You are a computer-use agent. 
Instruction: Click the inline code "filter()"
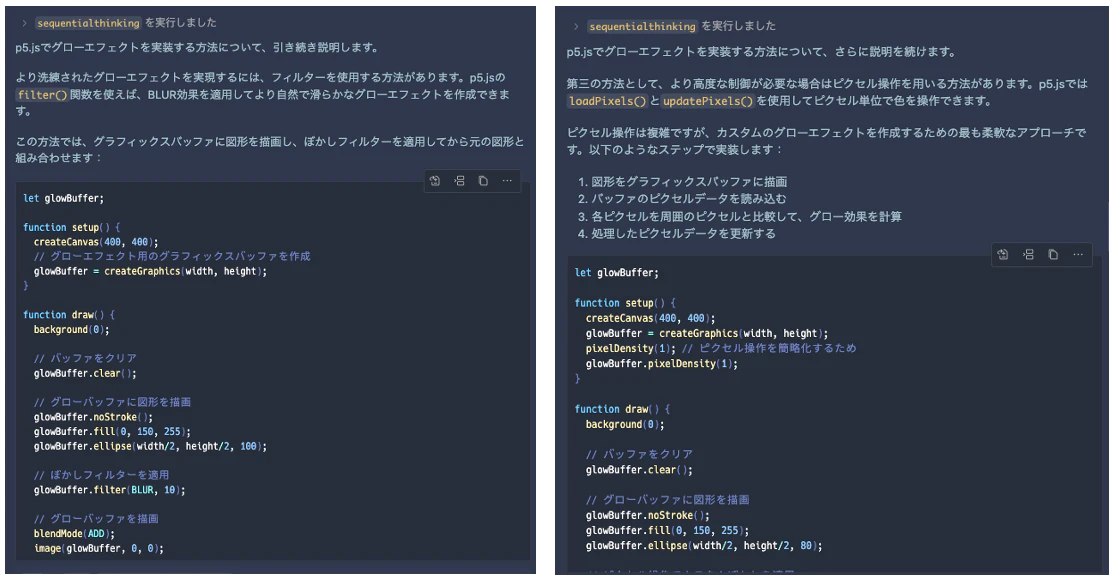[x=42, y=95]
